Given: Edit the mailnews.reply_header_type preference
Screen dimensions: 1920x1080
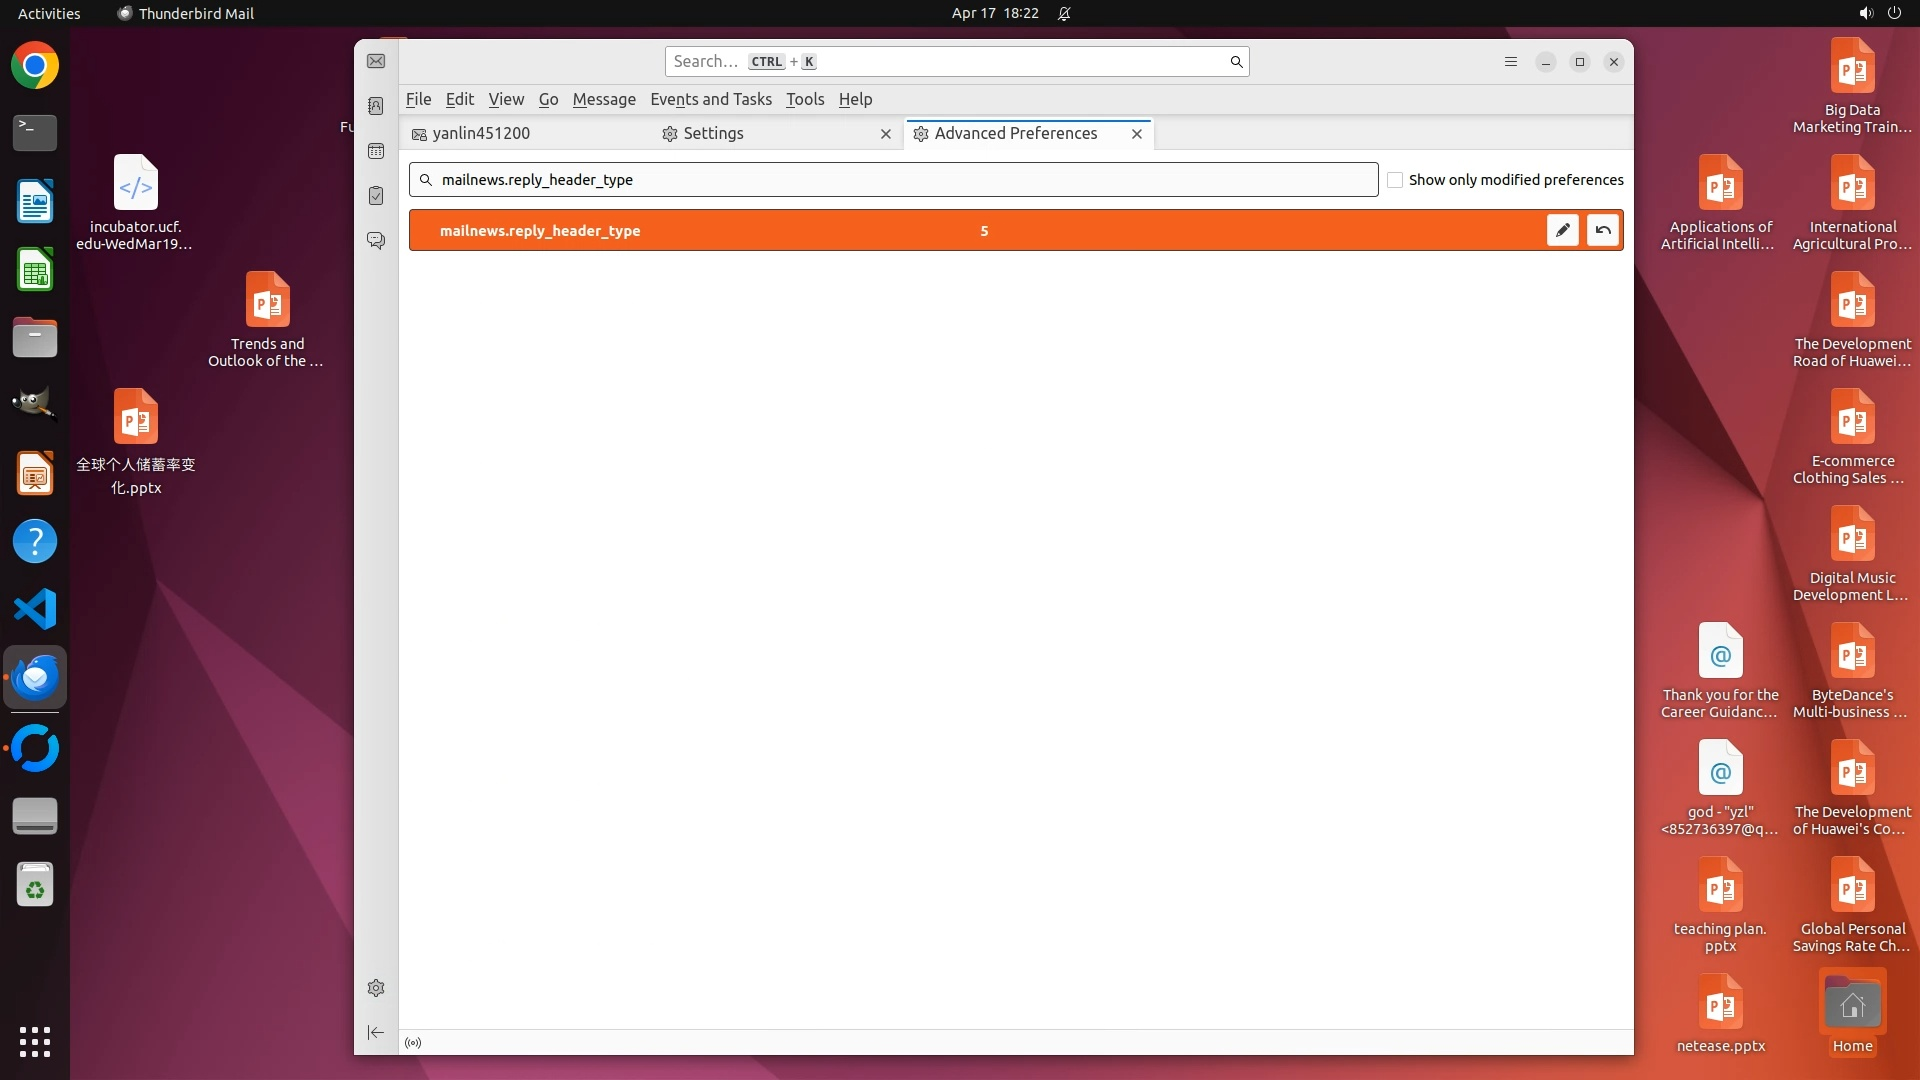Looking at the screenshot, I should point(1562,230).
